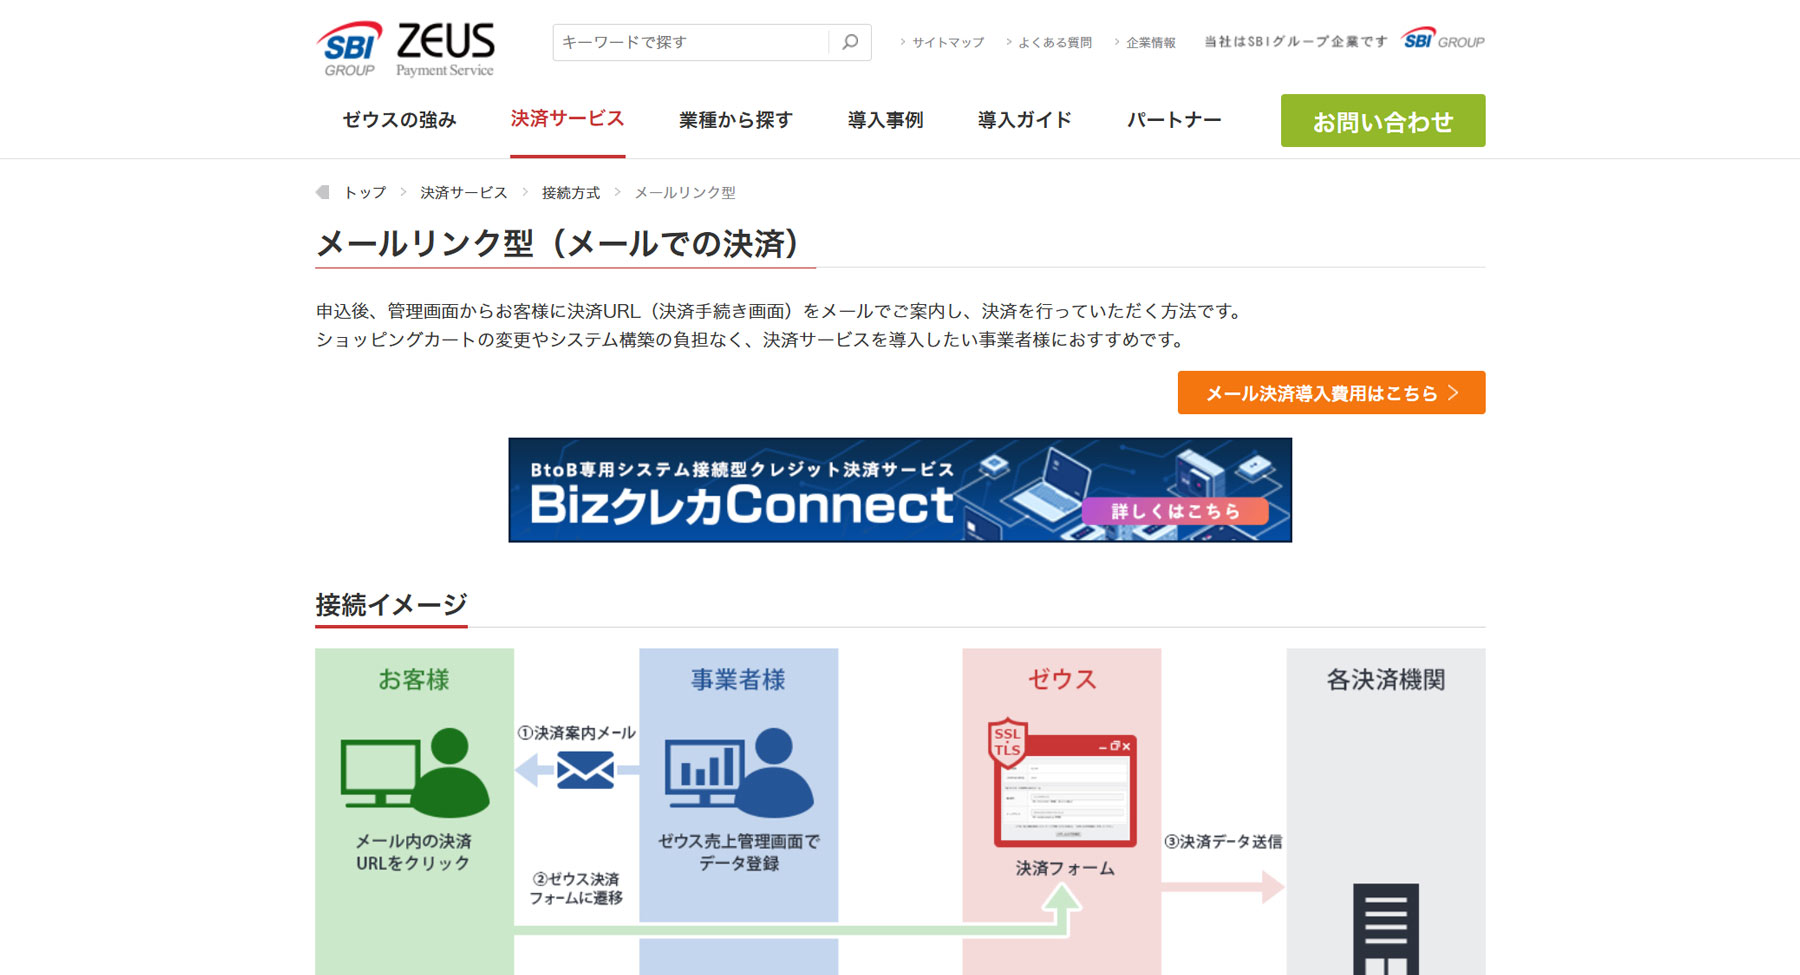This screenshot has height=975, width=1800.
Task: Click the メール内の決済URLをクリック caption
Action: tap(413, 852)
